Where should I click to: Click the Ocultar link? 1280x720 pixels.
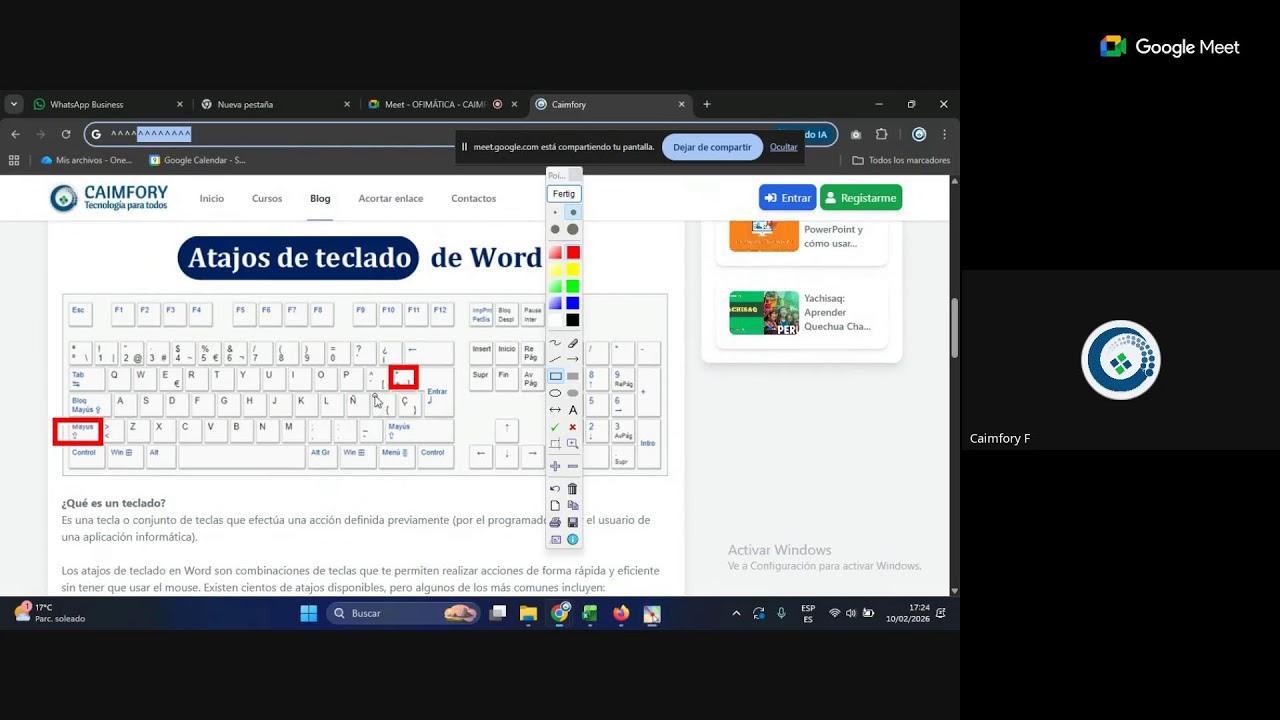coord(784,147)
